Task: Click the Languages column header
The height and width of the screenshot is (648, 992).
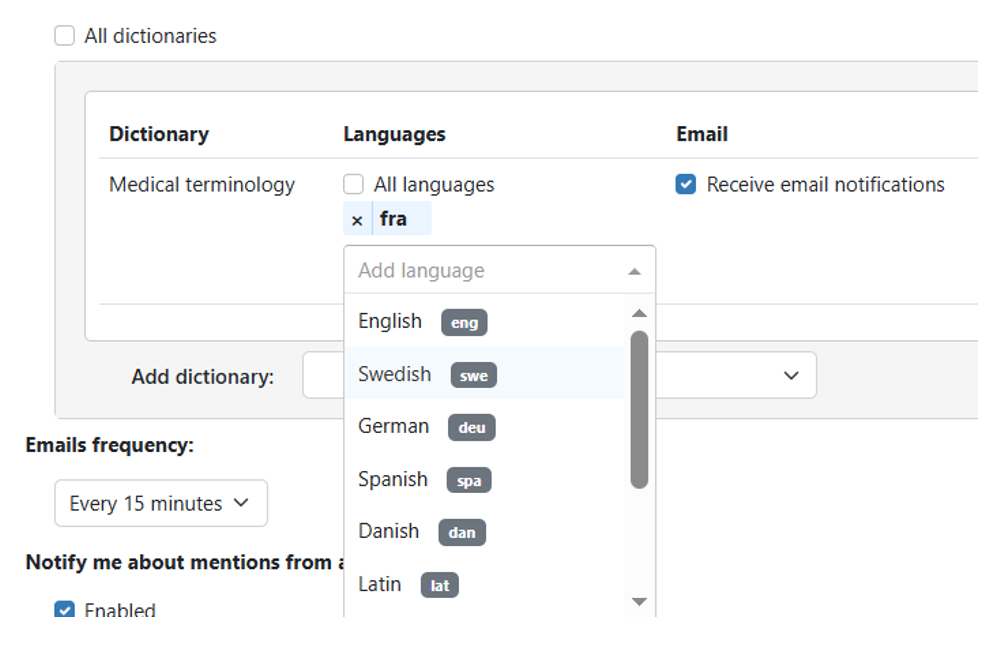Action: point(394,134)
